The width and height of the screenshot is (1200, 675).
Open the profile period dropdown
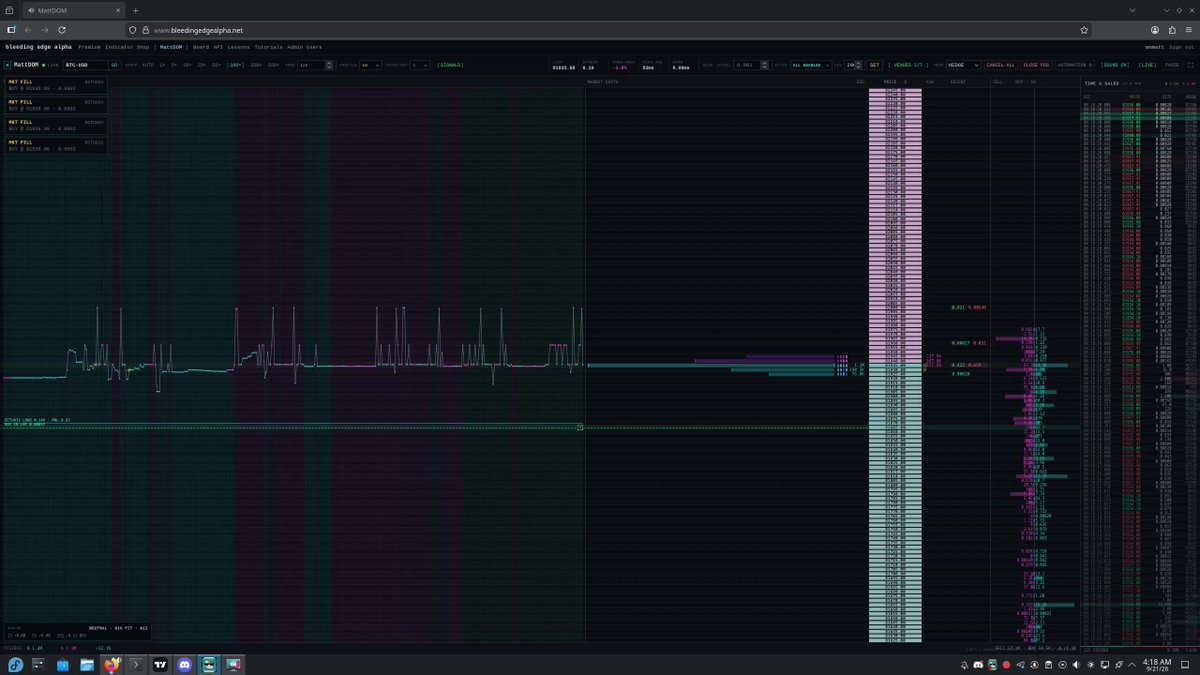coord(370,65)
